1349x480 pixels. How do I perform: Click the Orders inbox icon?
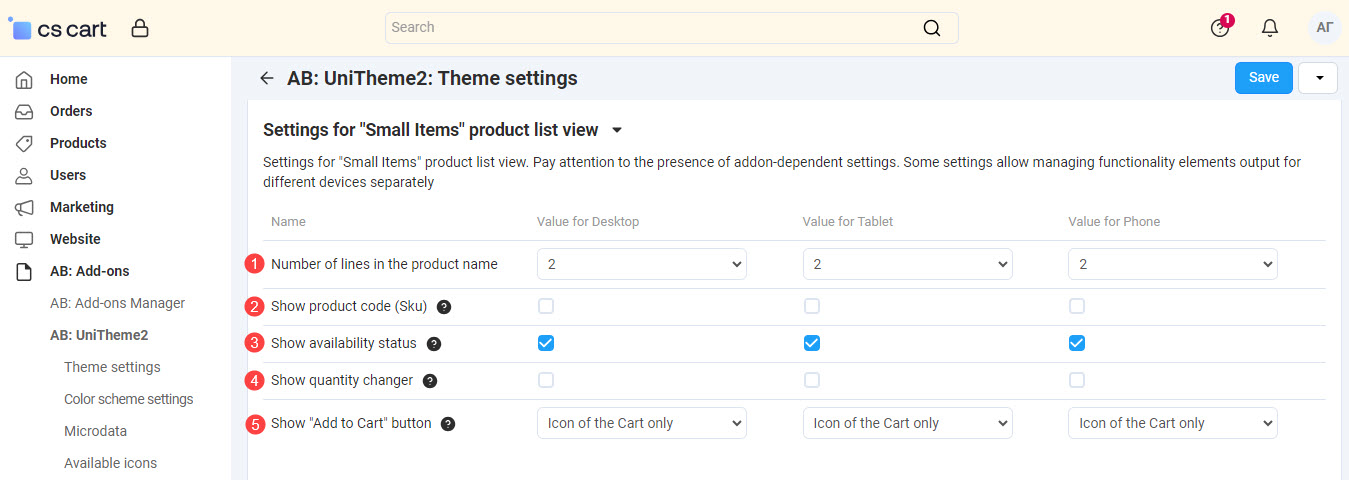[x=24, y=111]
